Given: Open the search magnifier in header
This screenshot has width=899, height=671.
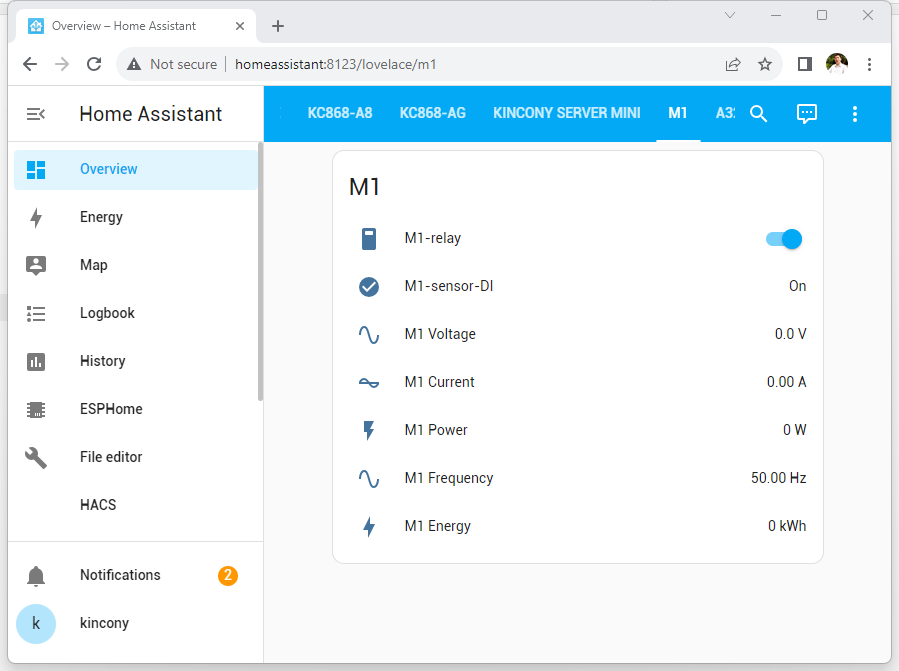Looking at the screenshot, I should 758,114.
